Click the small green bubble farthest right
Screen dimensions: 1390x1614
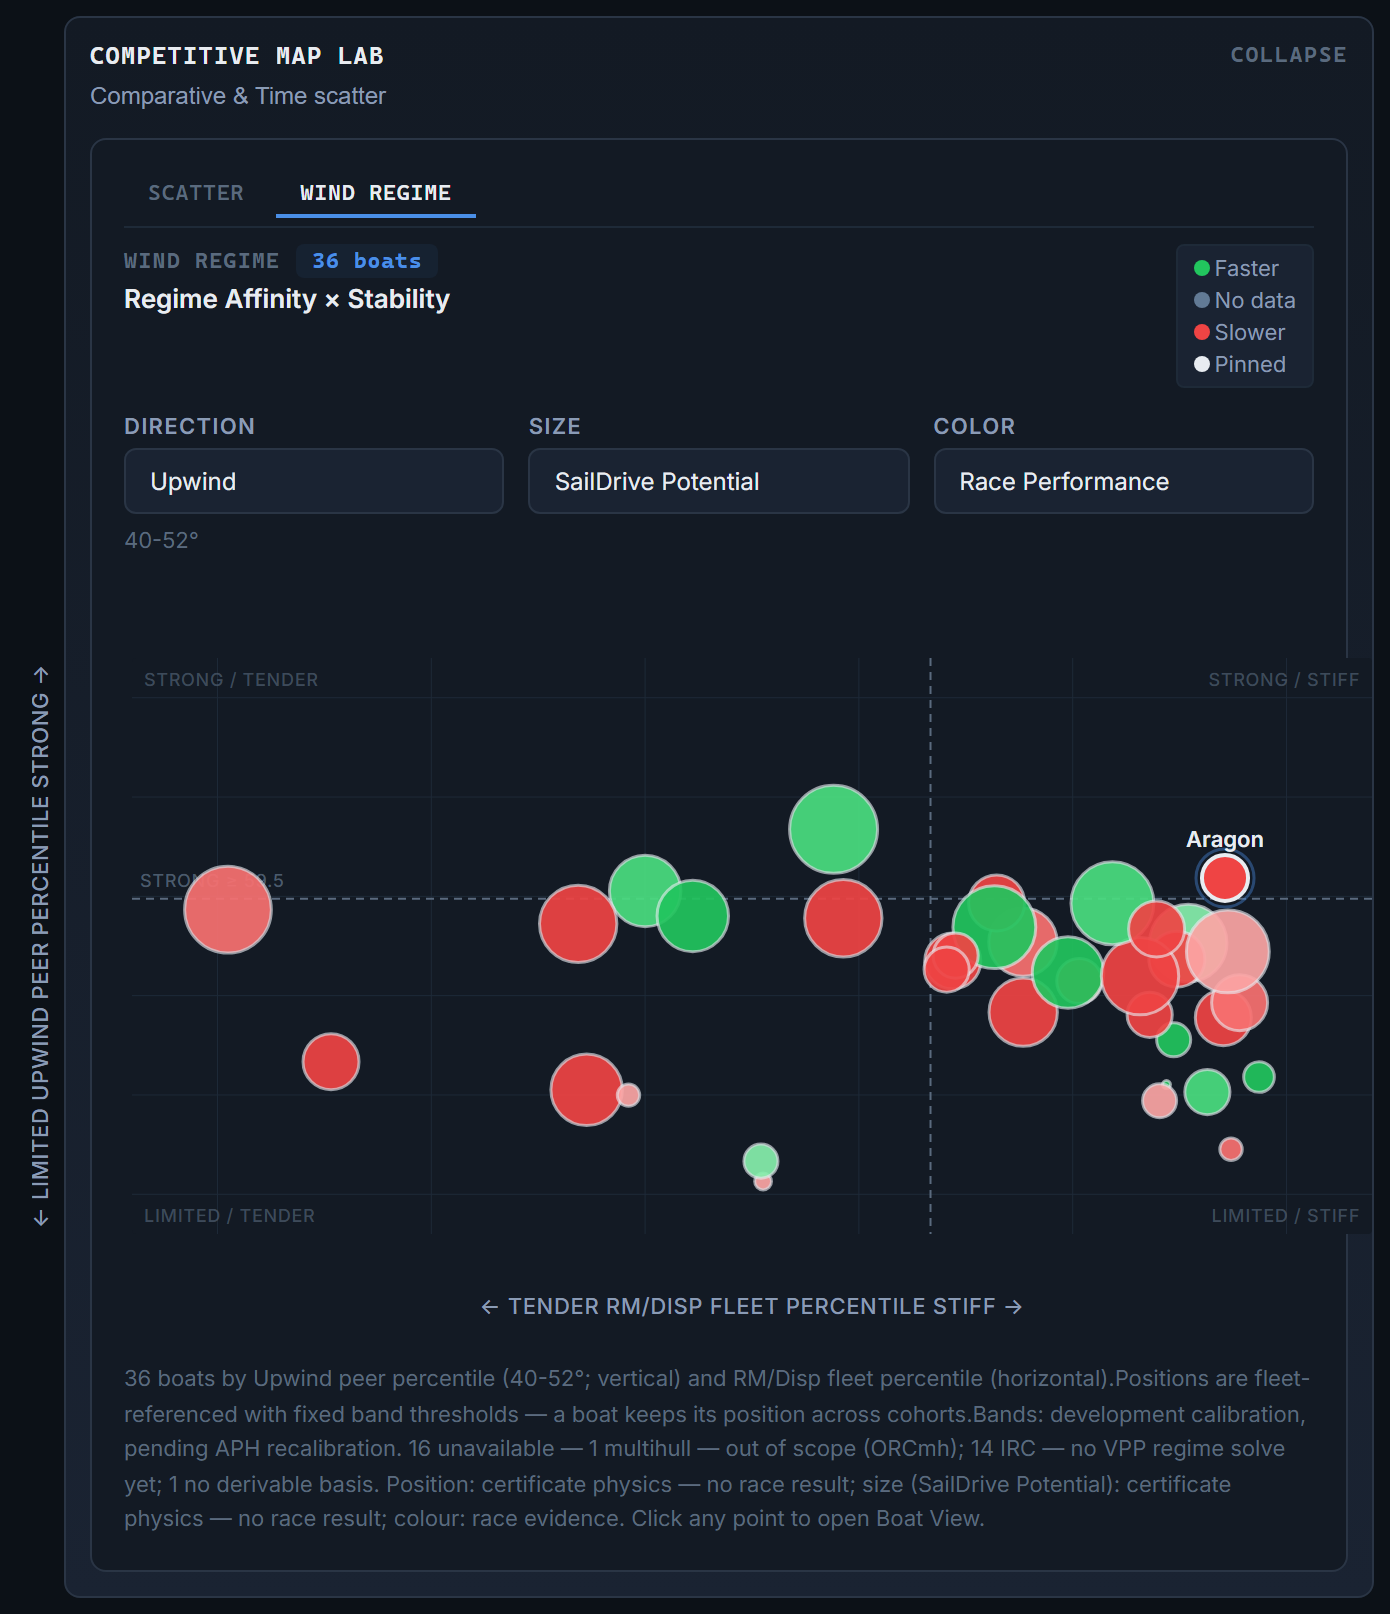(1259, 1077)
